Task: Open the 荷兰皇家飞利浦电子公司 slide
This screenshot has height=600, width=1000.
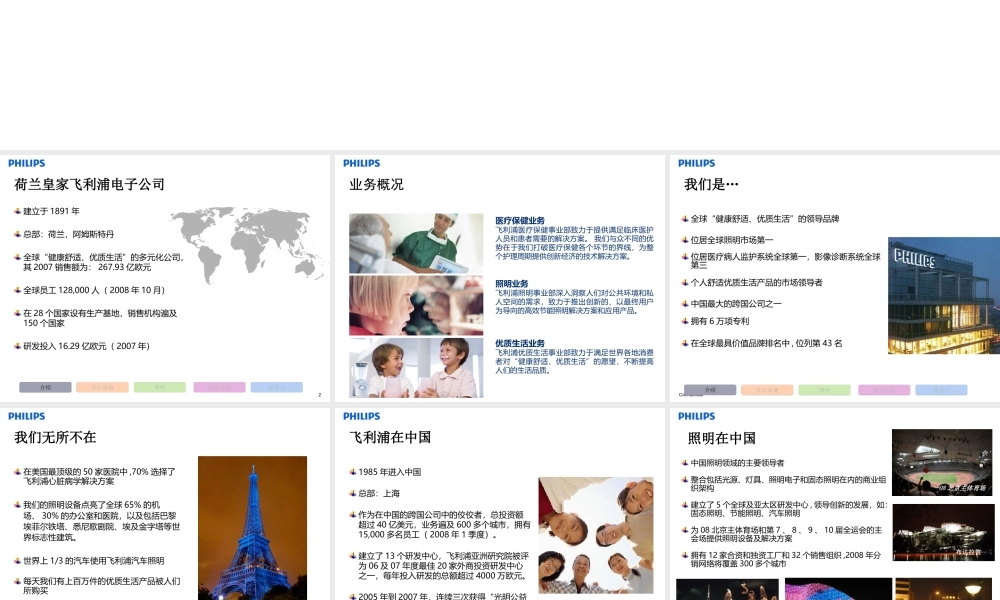Action: 165,278
